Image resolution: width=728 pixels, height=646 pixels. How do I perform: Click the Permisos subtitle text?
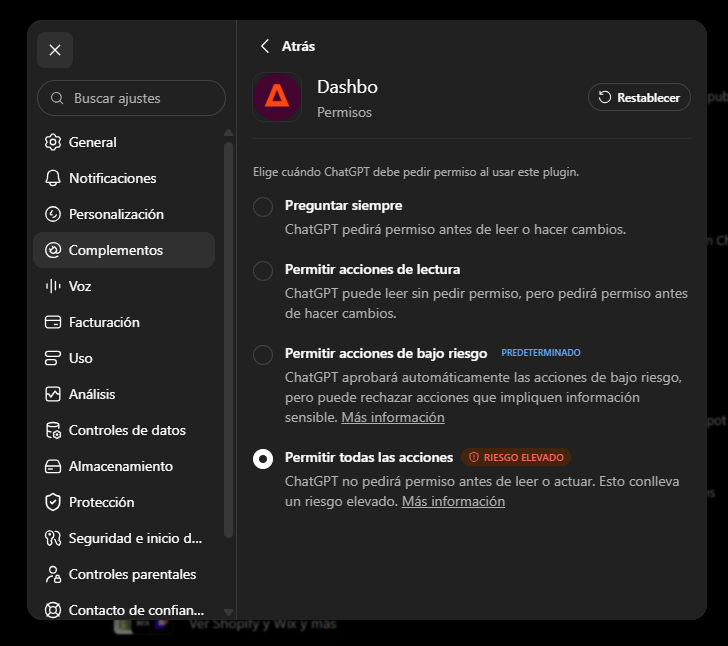point(344,112)
